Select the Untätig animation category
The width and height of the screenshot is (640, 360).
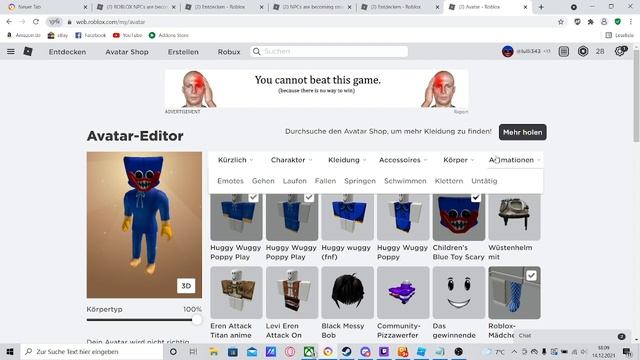click(x=484, y=181)
